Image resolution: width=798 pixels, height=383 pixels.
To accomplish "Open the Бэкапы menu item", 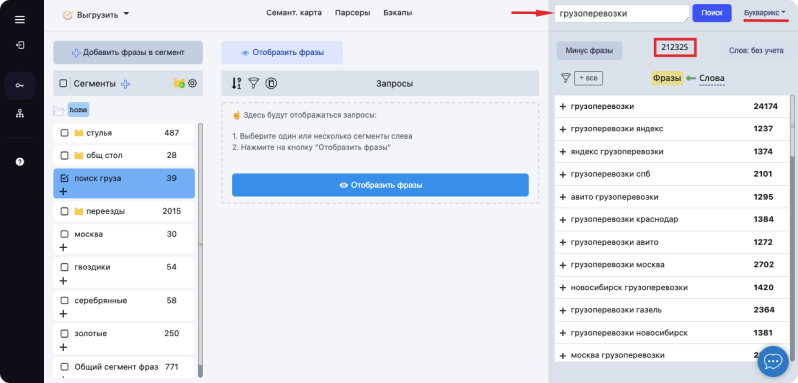I will (397, 13).
